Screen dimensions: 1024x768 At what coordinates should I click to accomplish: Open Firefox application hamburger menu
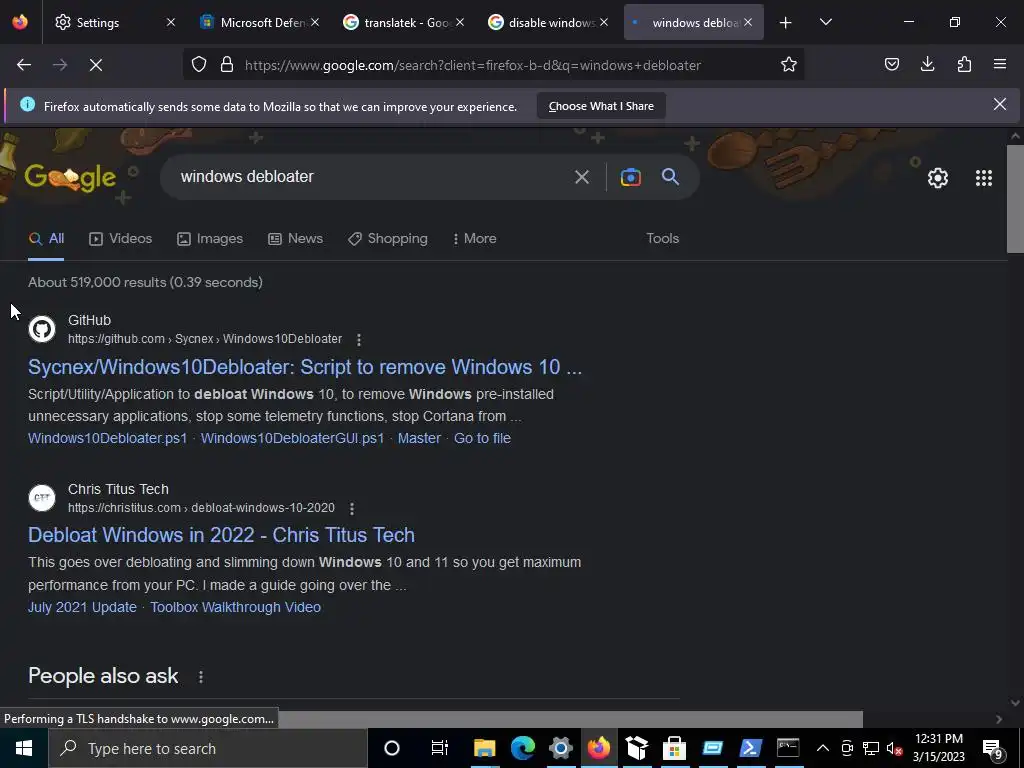(x=1000, y=64)
